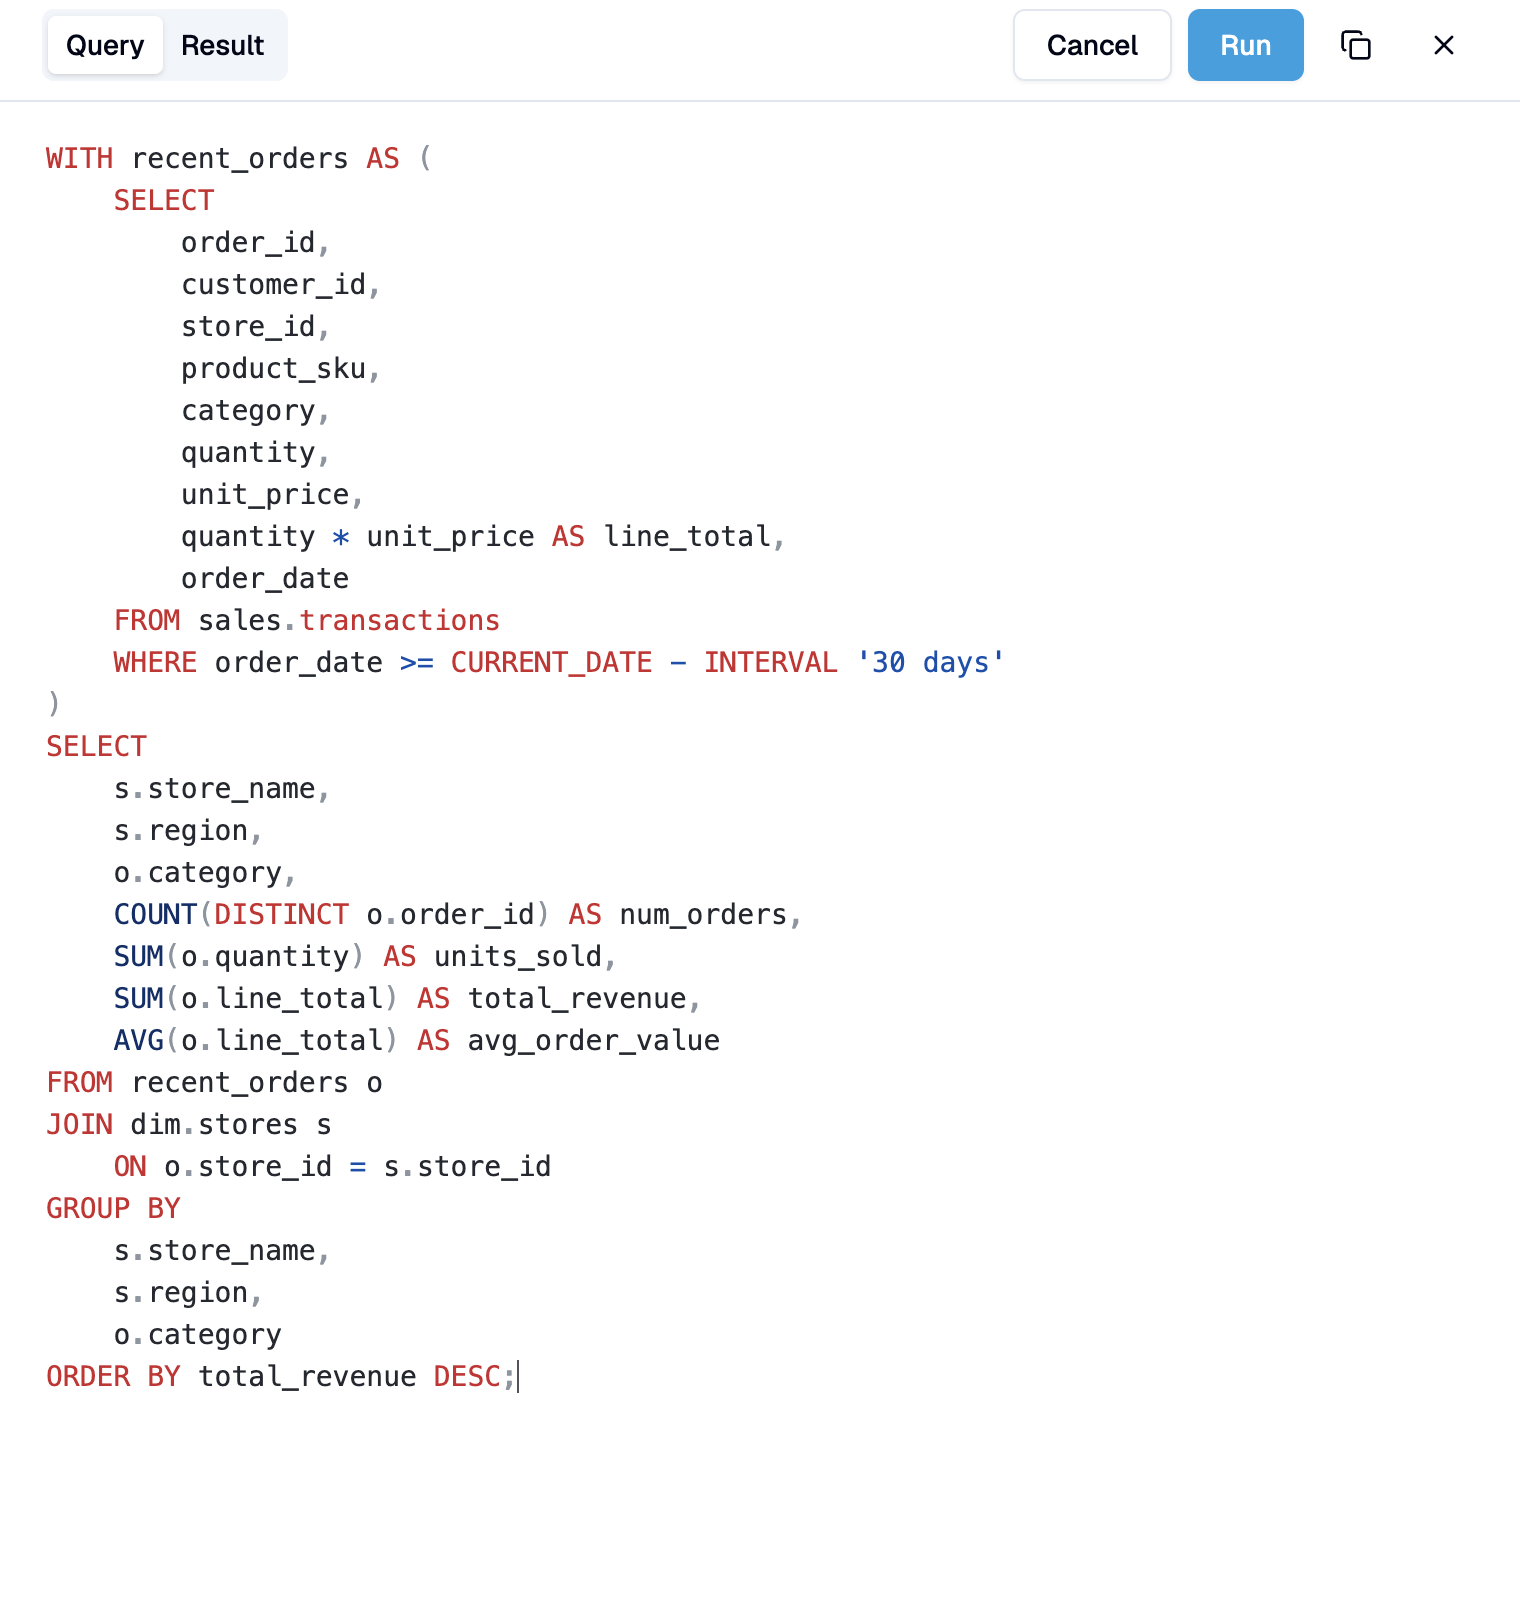
Task: Click the 'avg_order_value' alias
Action: [x=593, y=1041]
